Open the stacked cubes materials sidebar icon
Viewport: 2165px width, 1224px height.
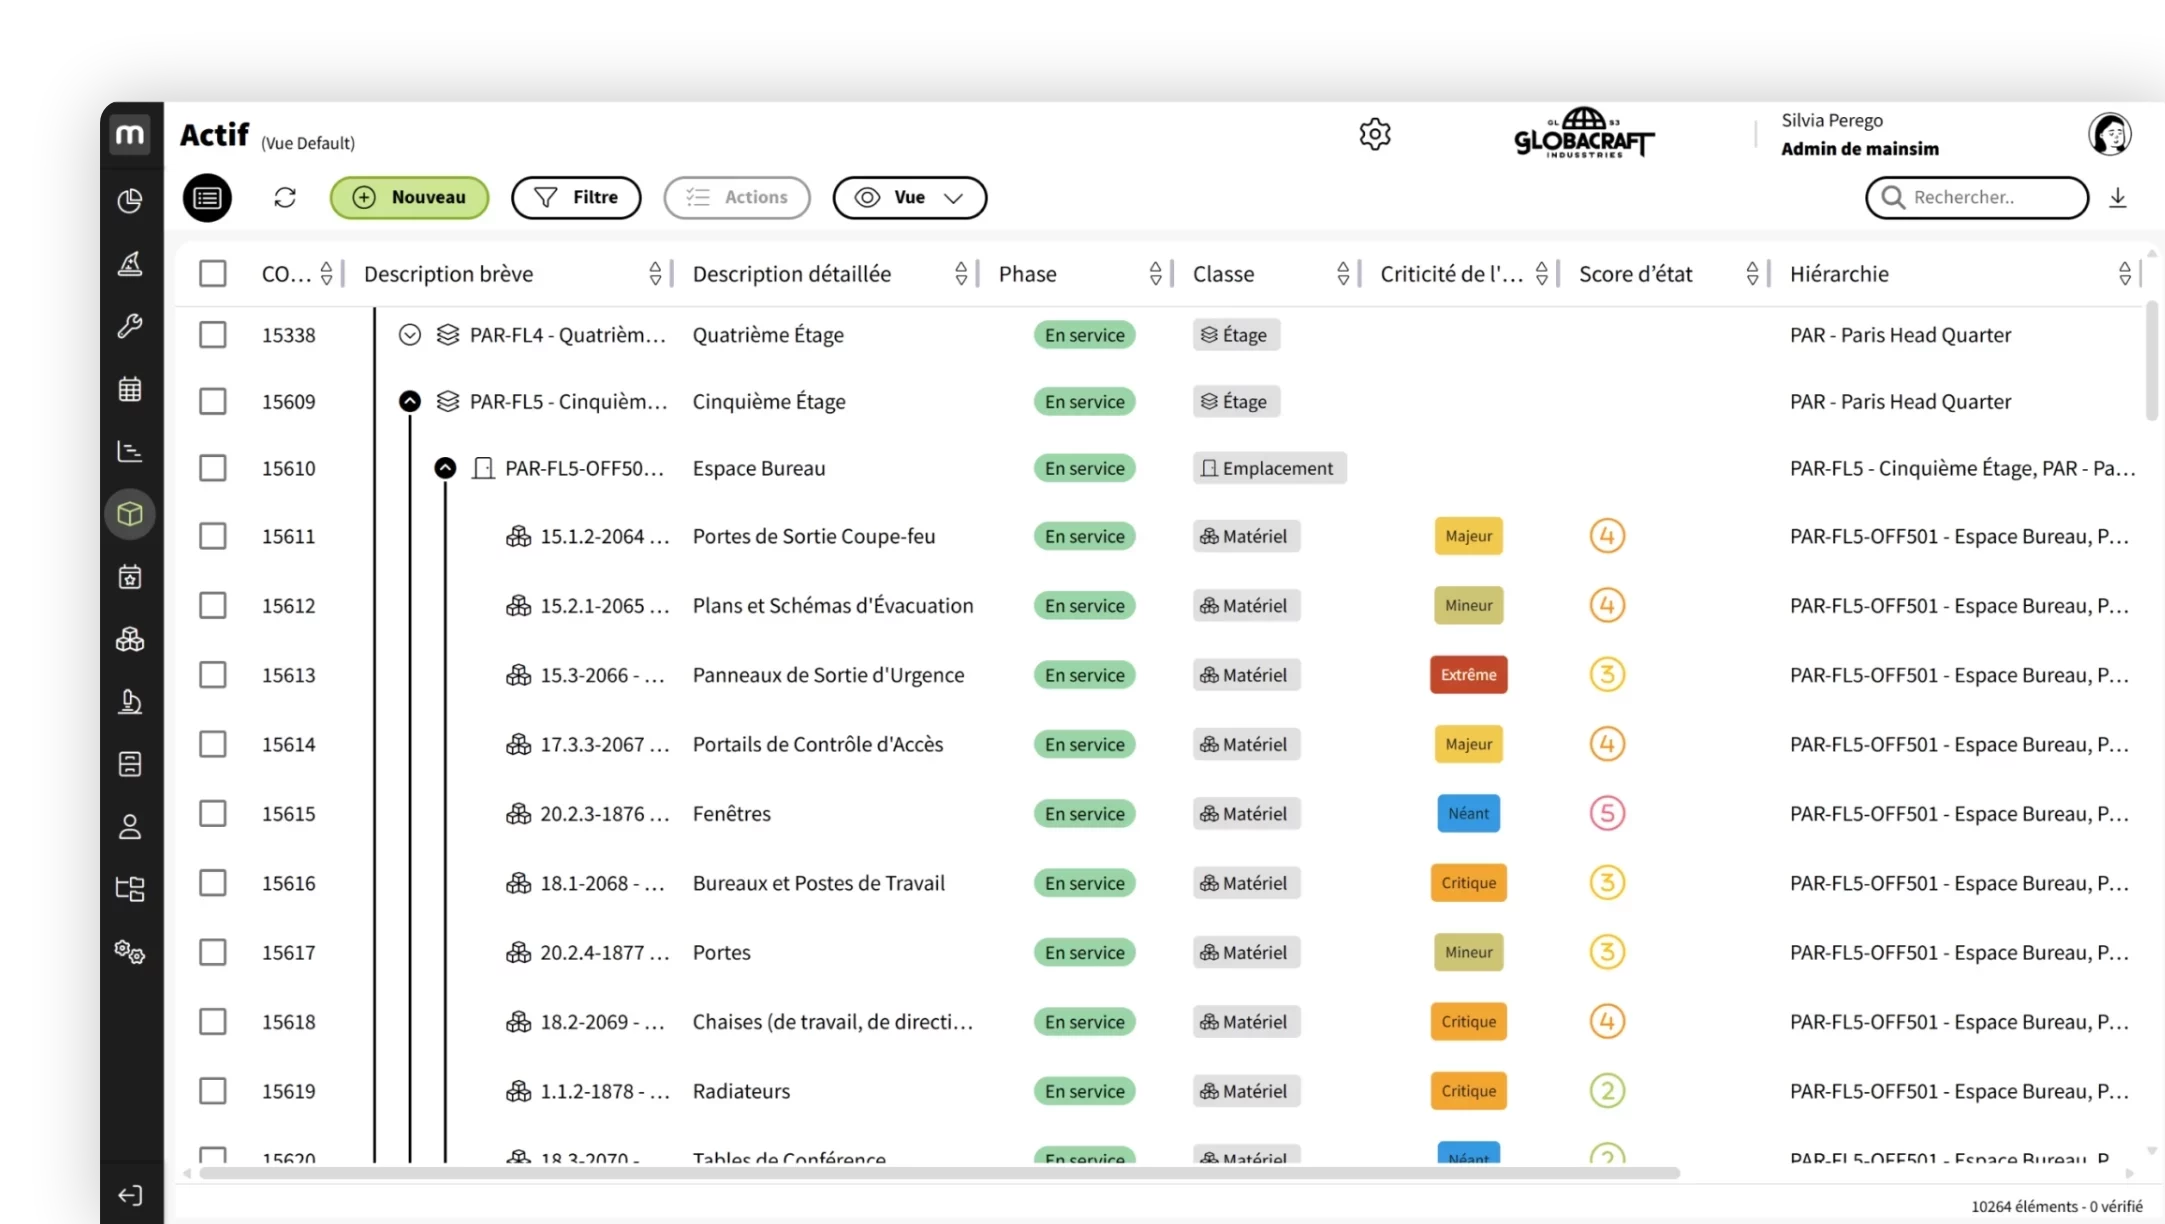coord(130,639)
